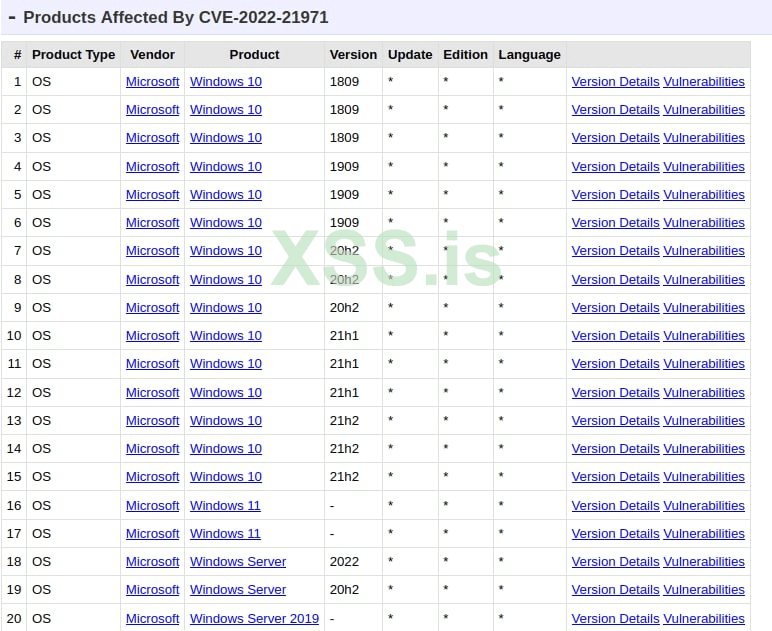The height and width of the screenshot is (631, 772).
Task: Open Microsoft vendor link in row 1
Action: point(153,82)
